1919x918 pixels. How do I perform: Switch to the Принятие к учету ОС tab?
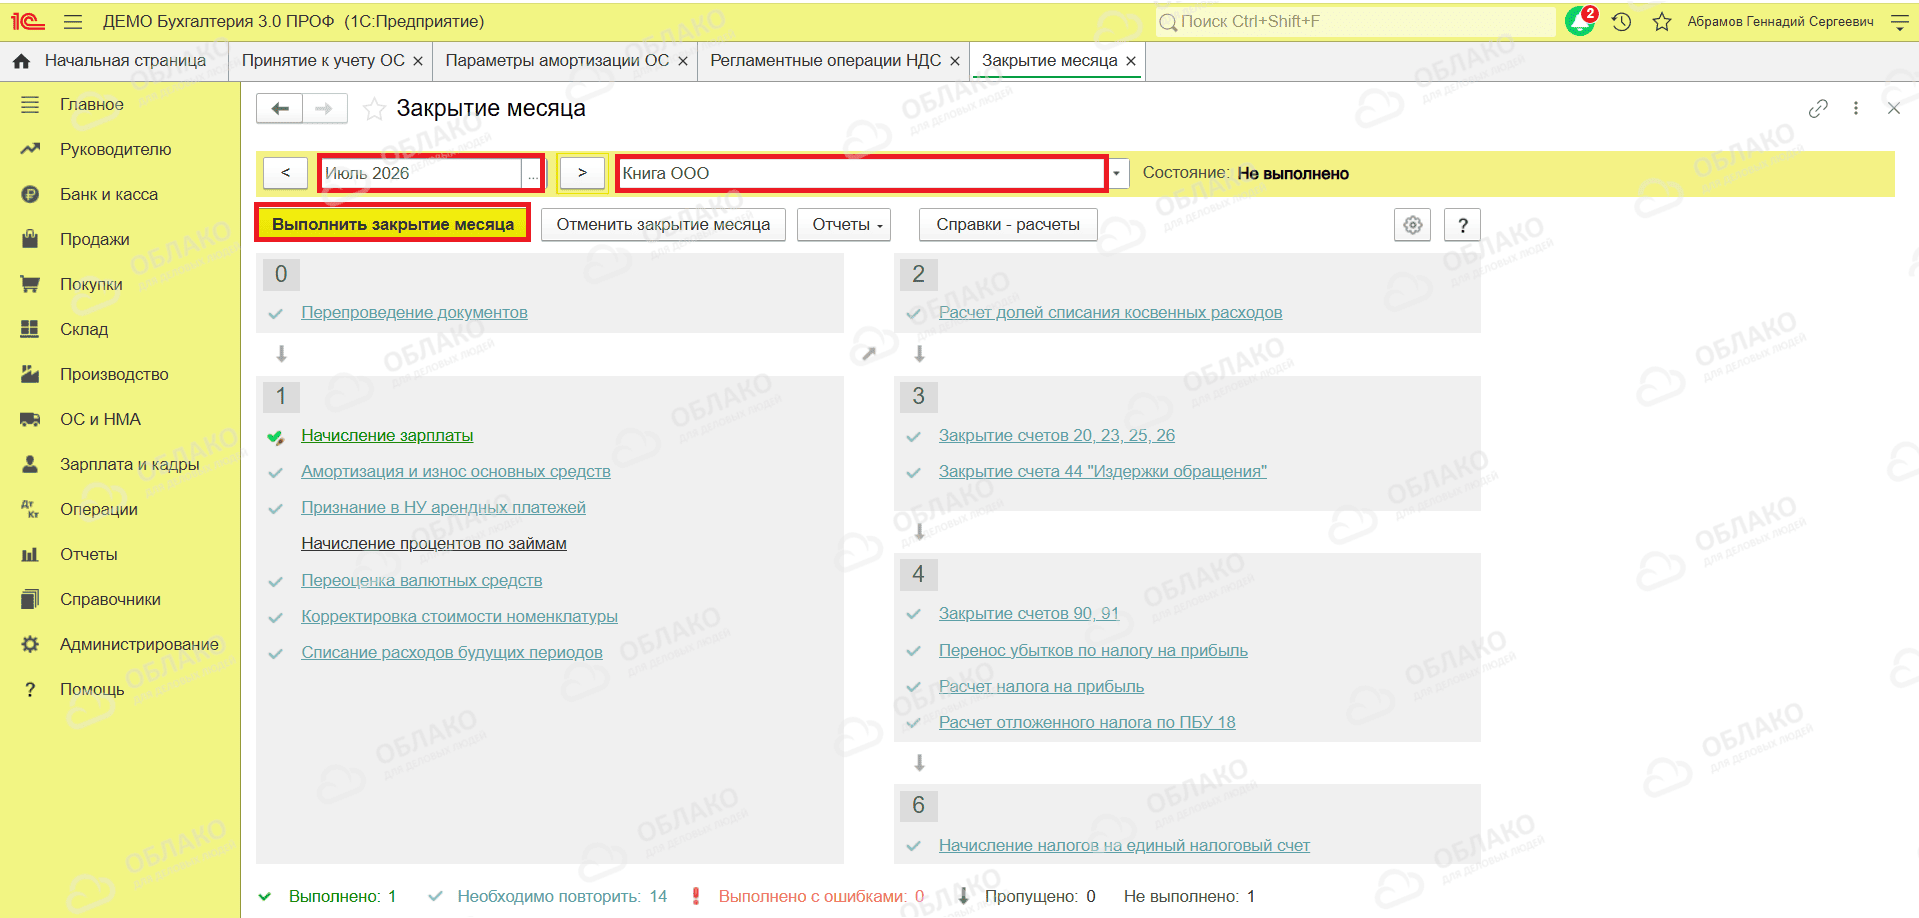(323, 61)
